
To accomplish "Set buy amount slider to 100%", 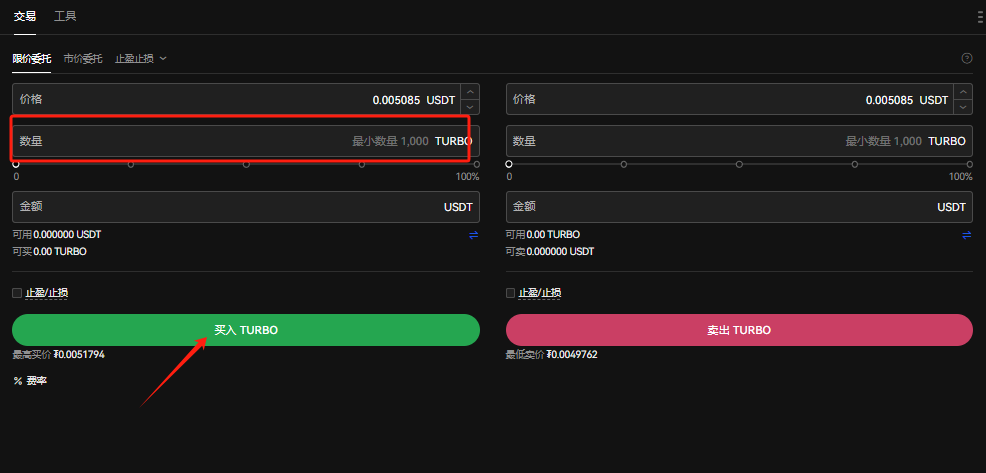I will 476,164.
